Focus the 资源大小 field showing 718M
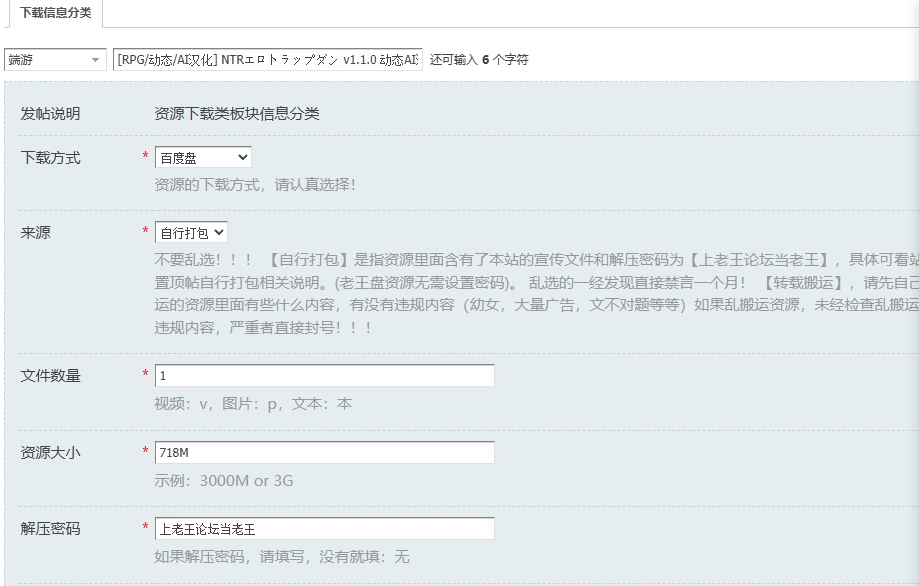The width and height of the screenshot is (919, 586). point(324,452)
